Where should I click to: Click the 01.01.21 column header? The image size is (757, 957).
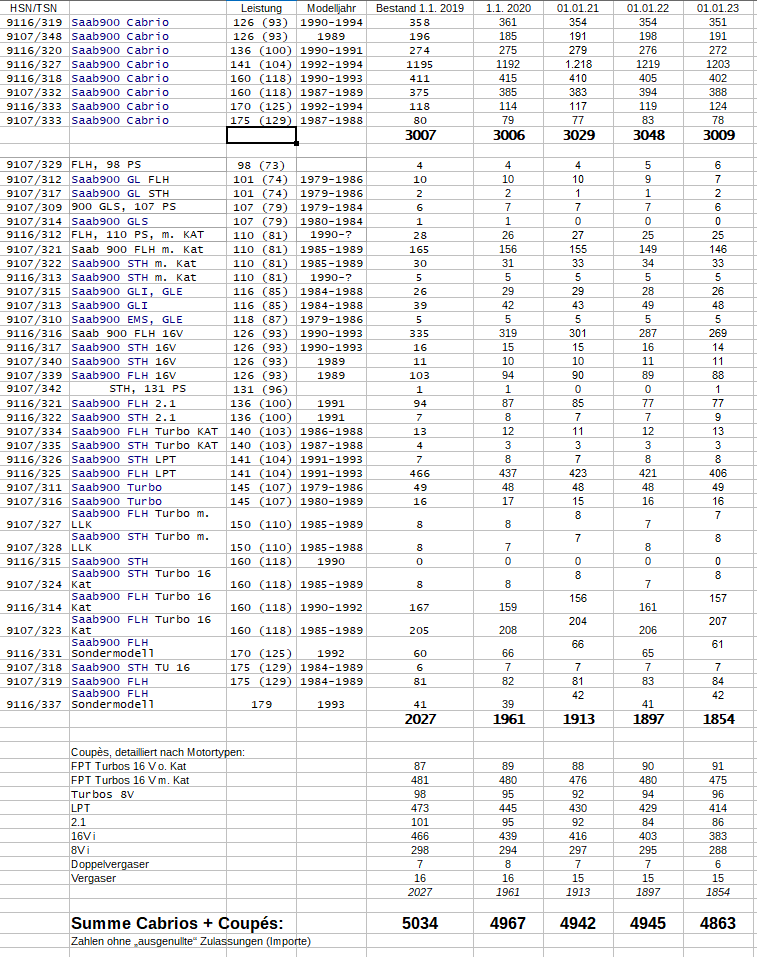tap(578, 8)
